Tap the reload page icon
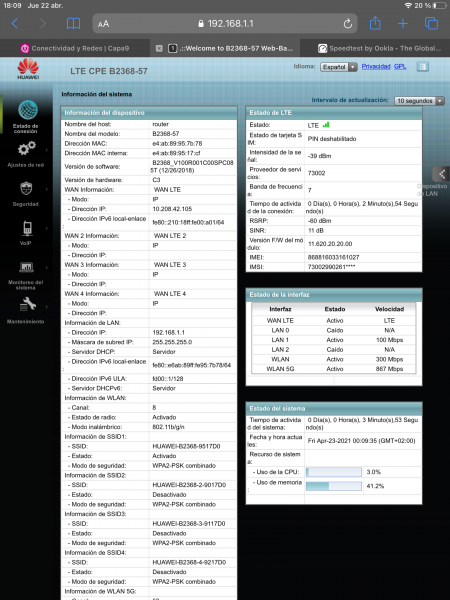This screenshot has width=450, height=600. point(347,24)
